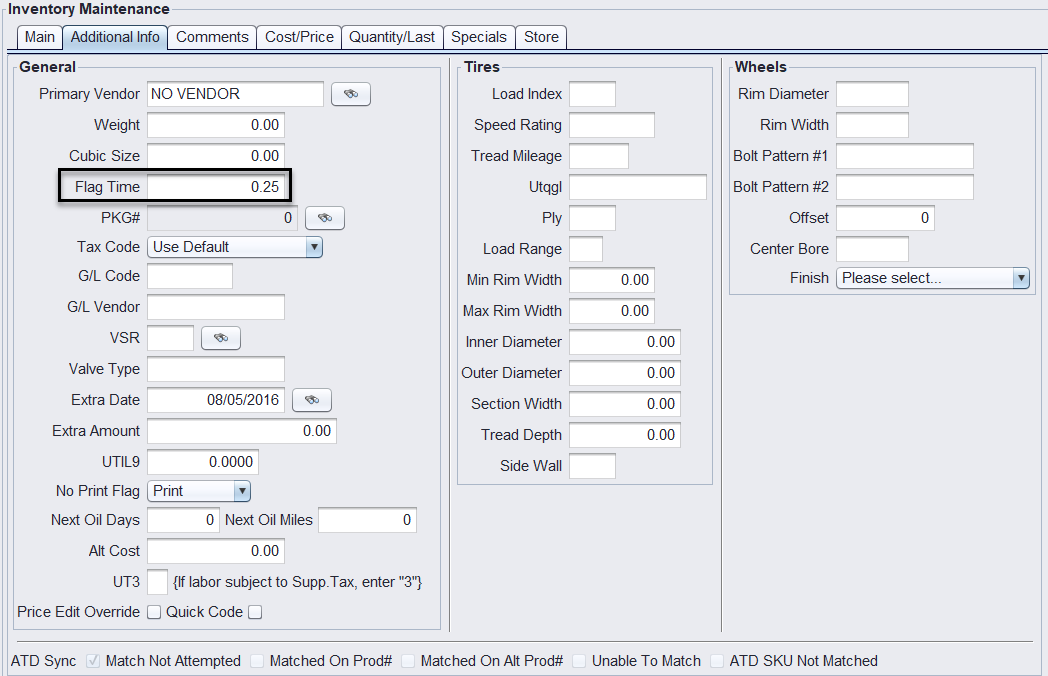Screen dimensions: 1048x676
Task: Click into the Flag Time field
Action: coord(218,187)
